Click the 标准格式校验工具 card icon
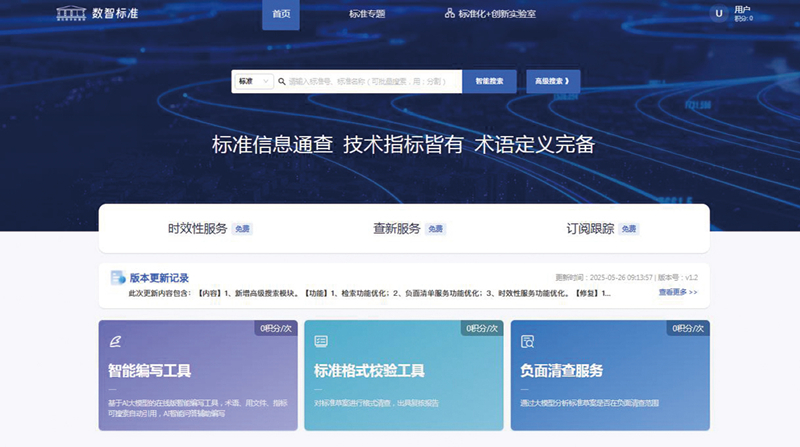 (x=321, y=342)
